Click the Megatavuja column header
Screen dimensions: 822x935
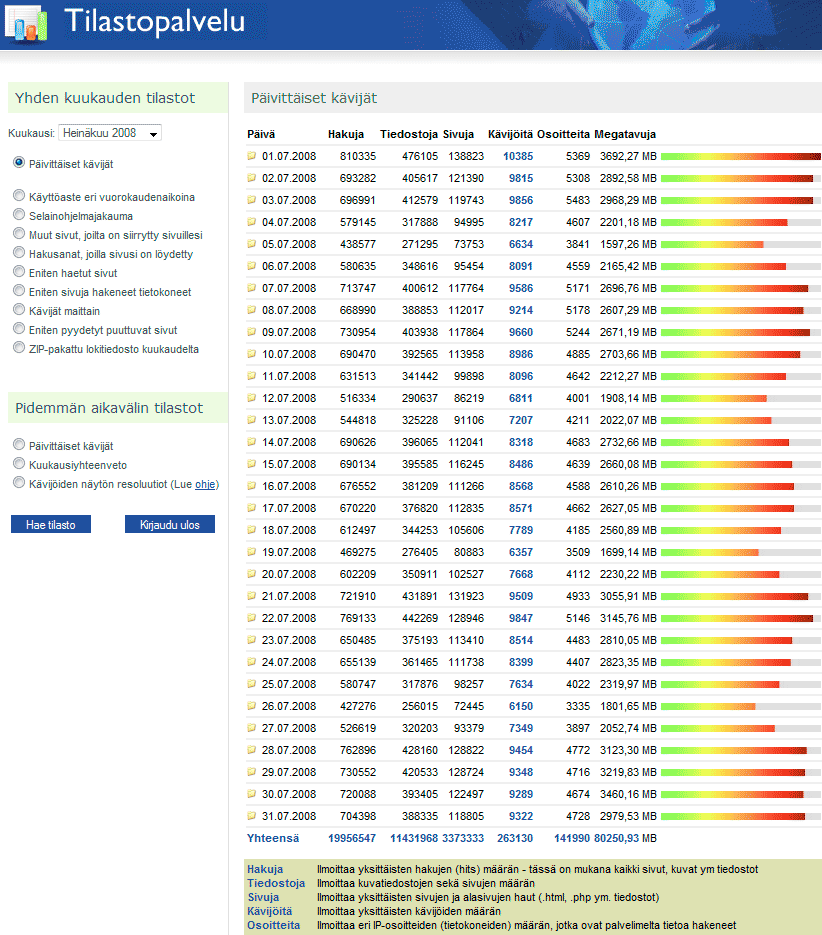point(625,134)
